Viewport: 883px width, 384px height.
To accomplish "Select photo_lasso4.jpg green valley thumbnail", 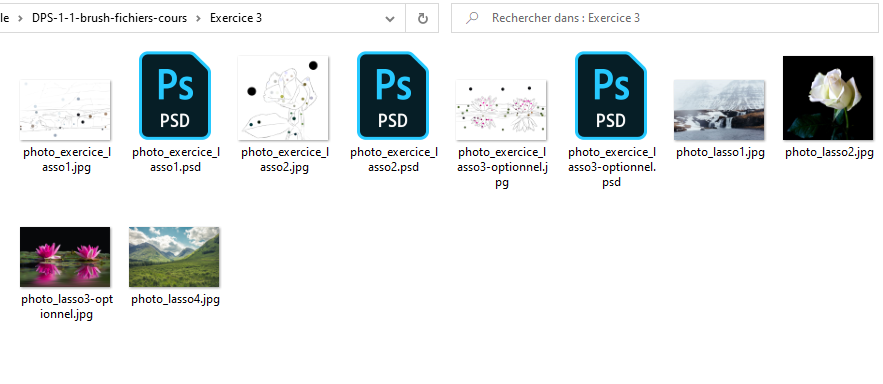I will [x=174, y=257].
